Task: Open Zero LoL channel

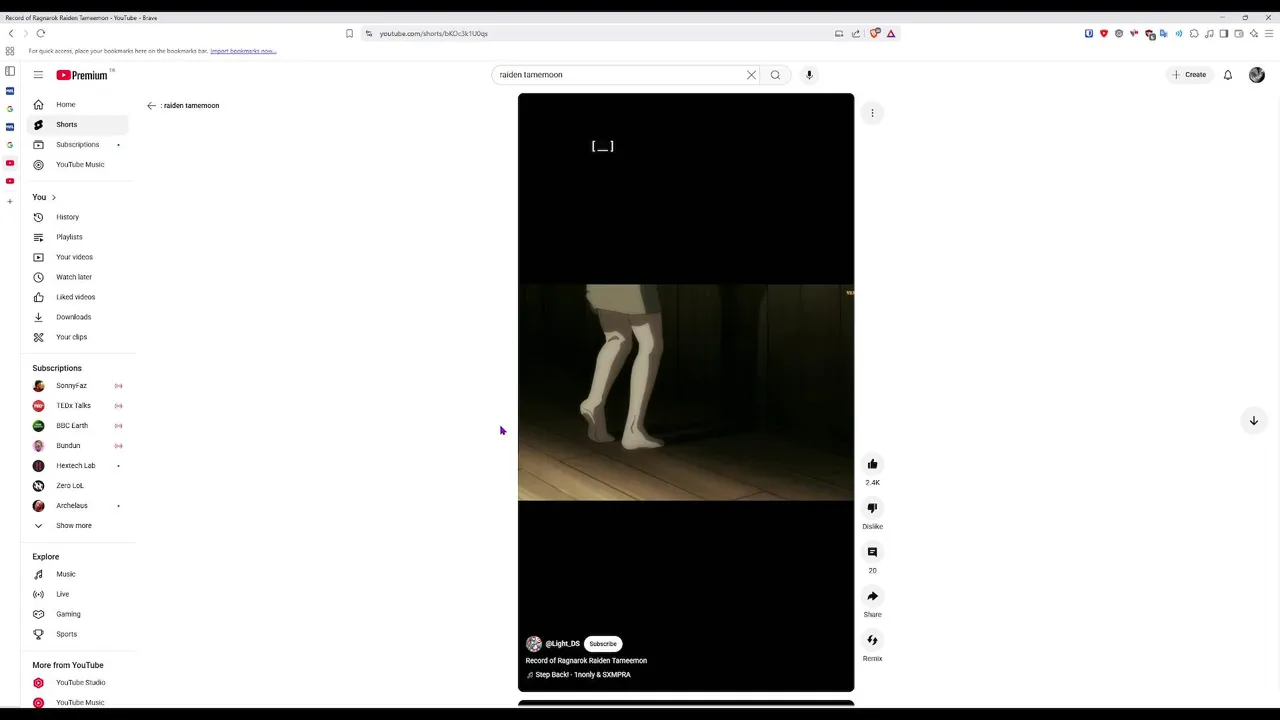Action: point(78,485)
